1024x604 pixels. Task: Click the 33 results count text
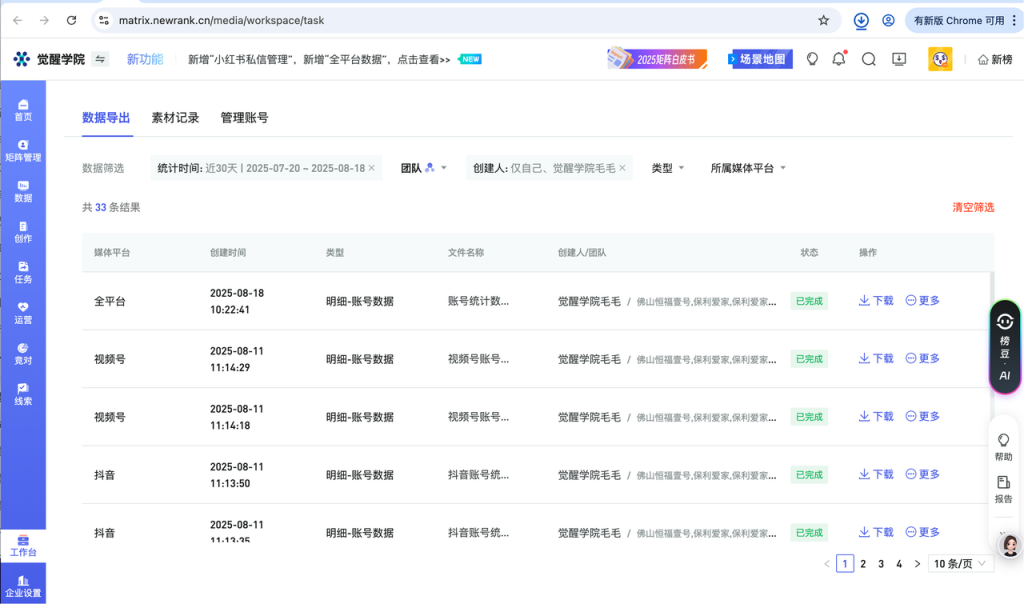point(111,207)
